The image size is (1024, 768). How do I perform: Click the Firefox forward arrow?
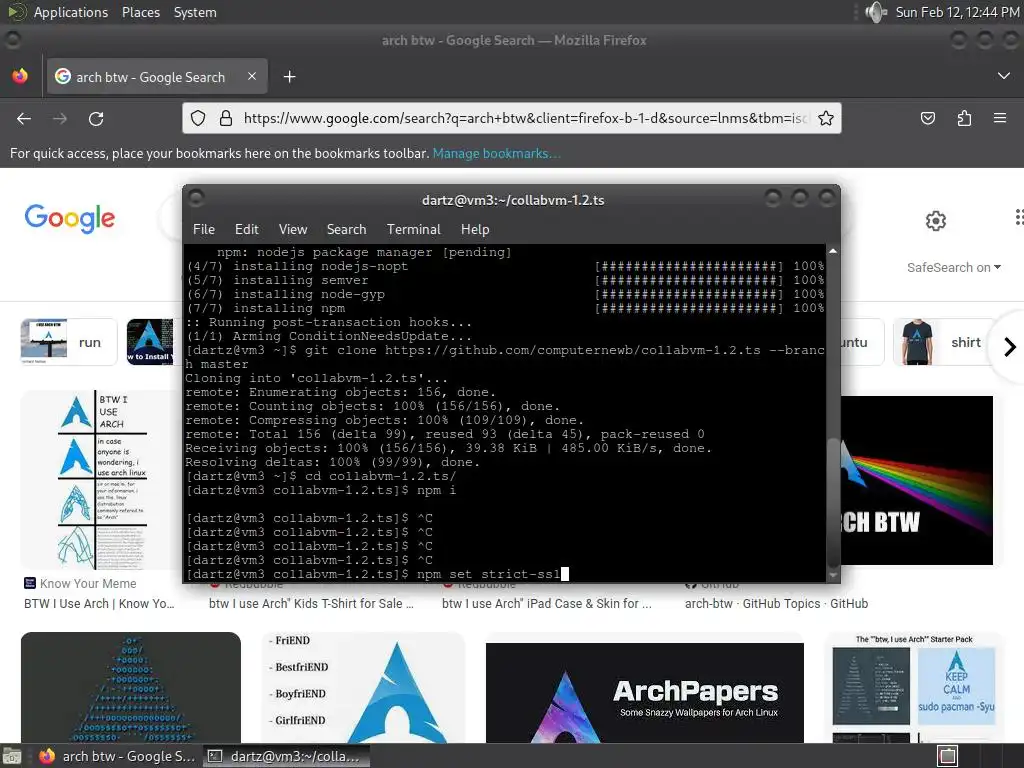pyautogui.click(x=60, y=119)
